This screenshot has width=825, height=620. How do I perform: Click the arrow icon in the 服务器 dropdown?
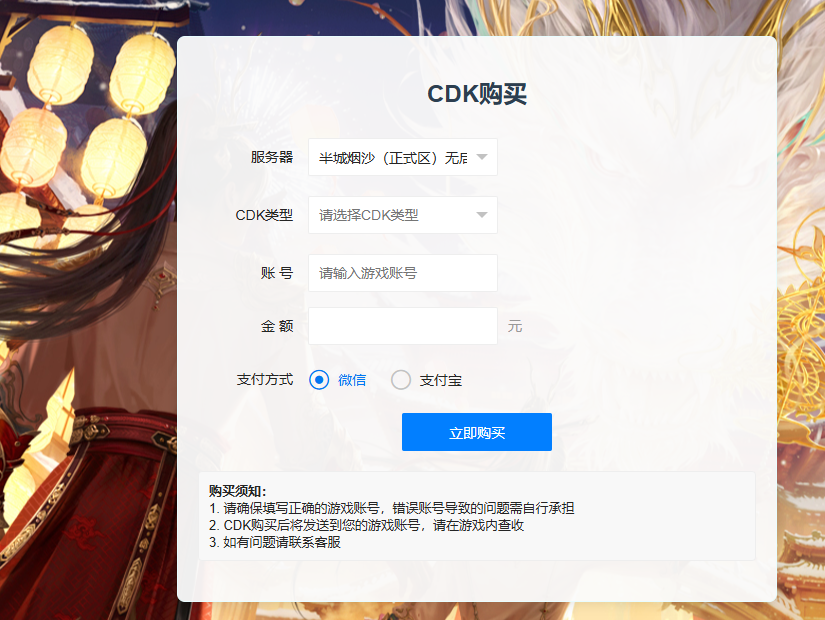[x=481, y=157]
